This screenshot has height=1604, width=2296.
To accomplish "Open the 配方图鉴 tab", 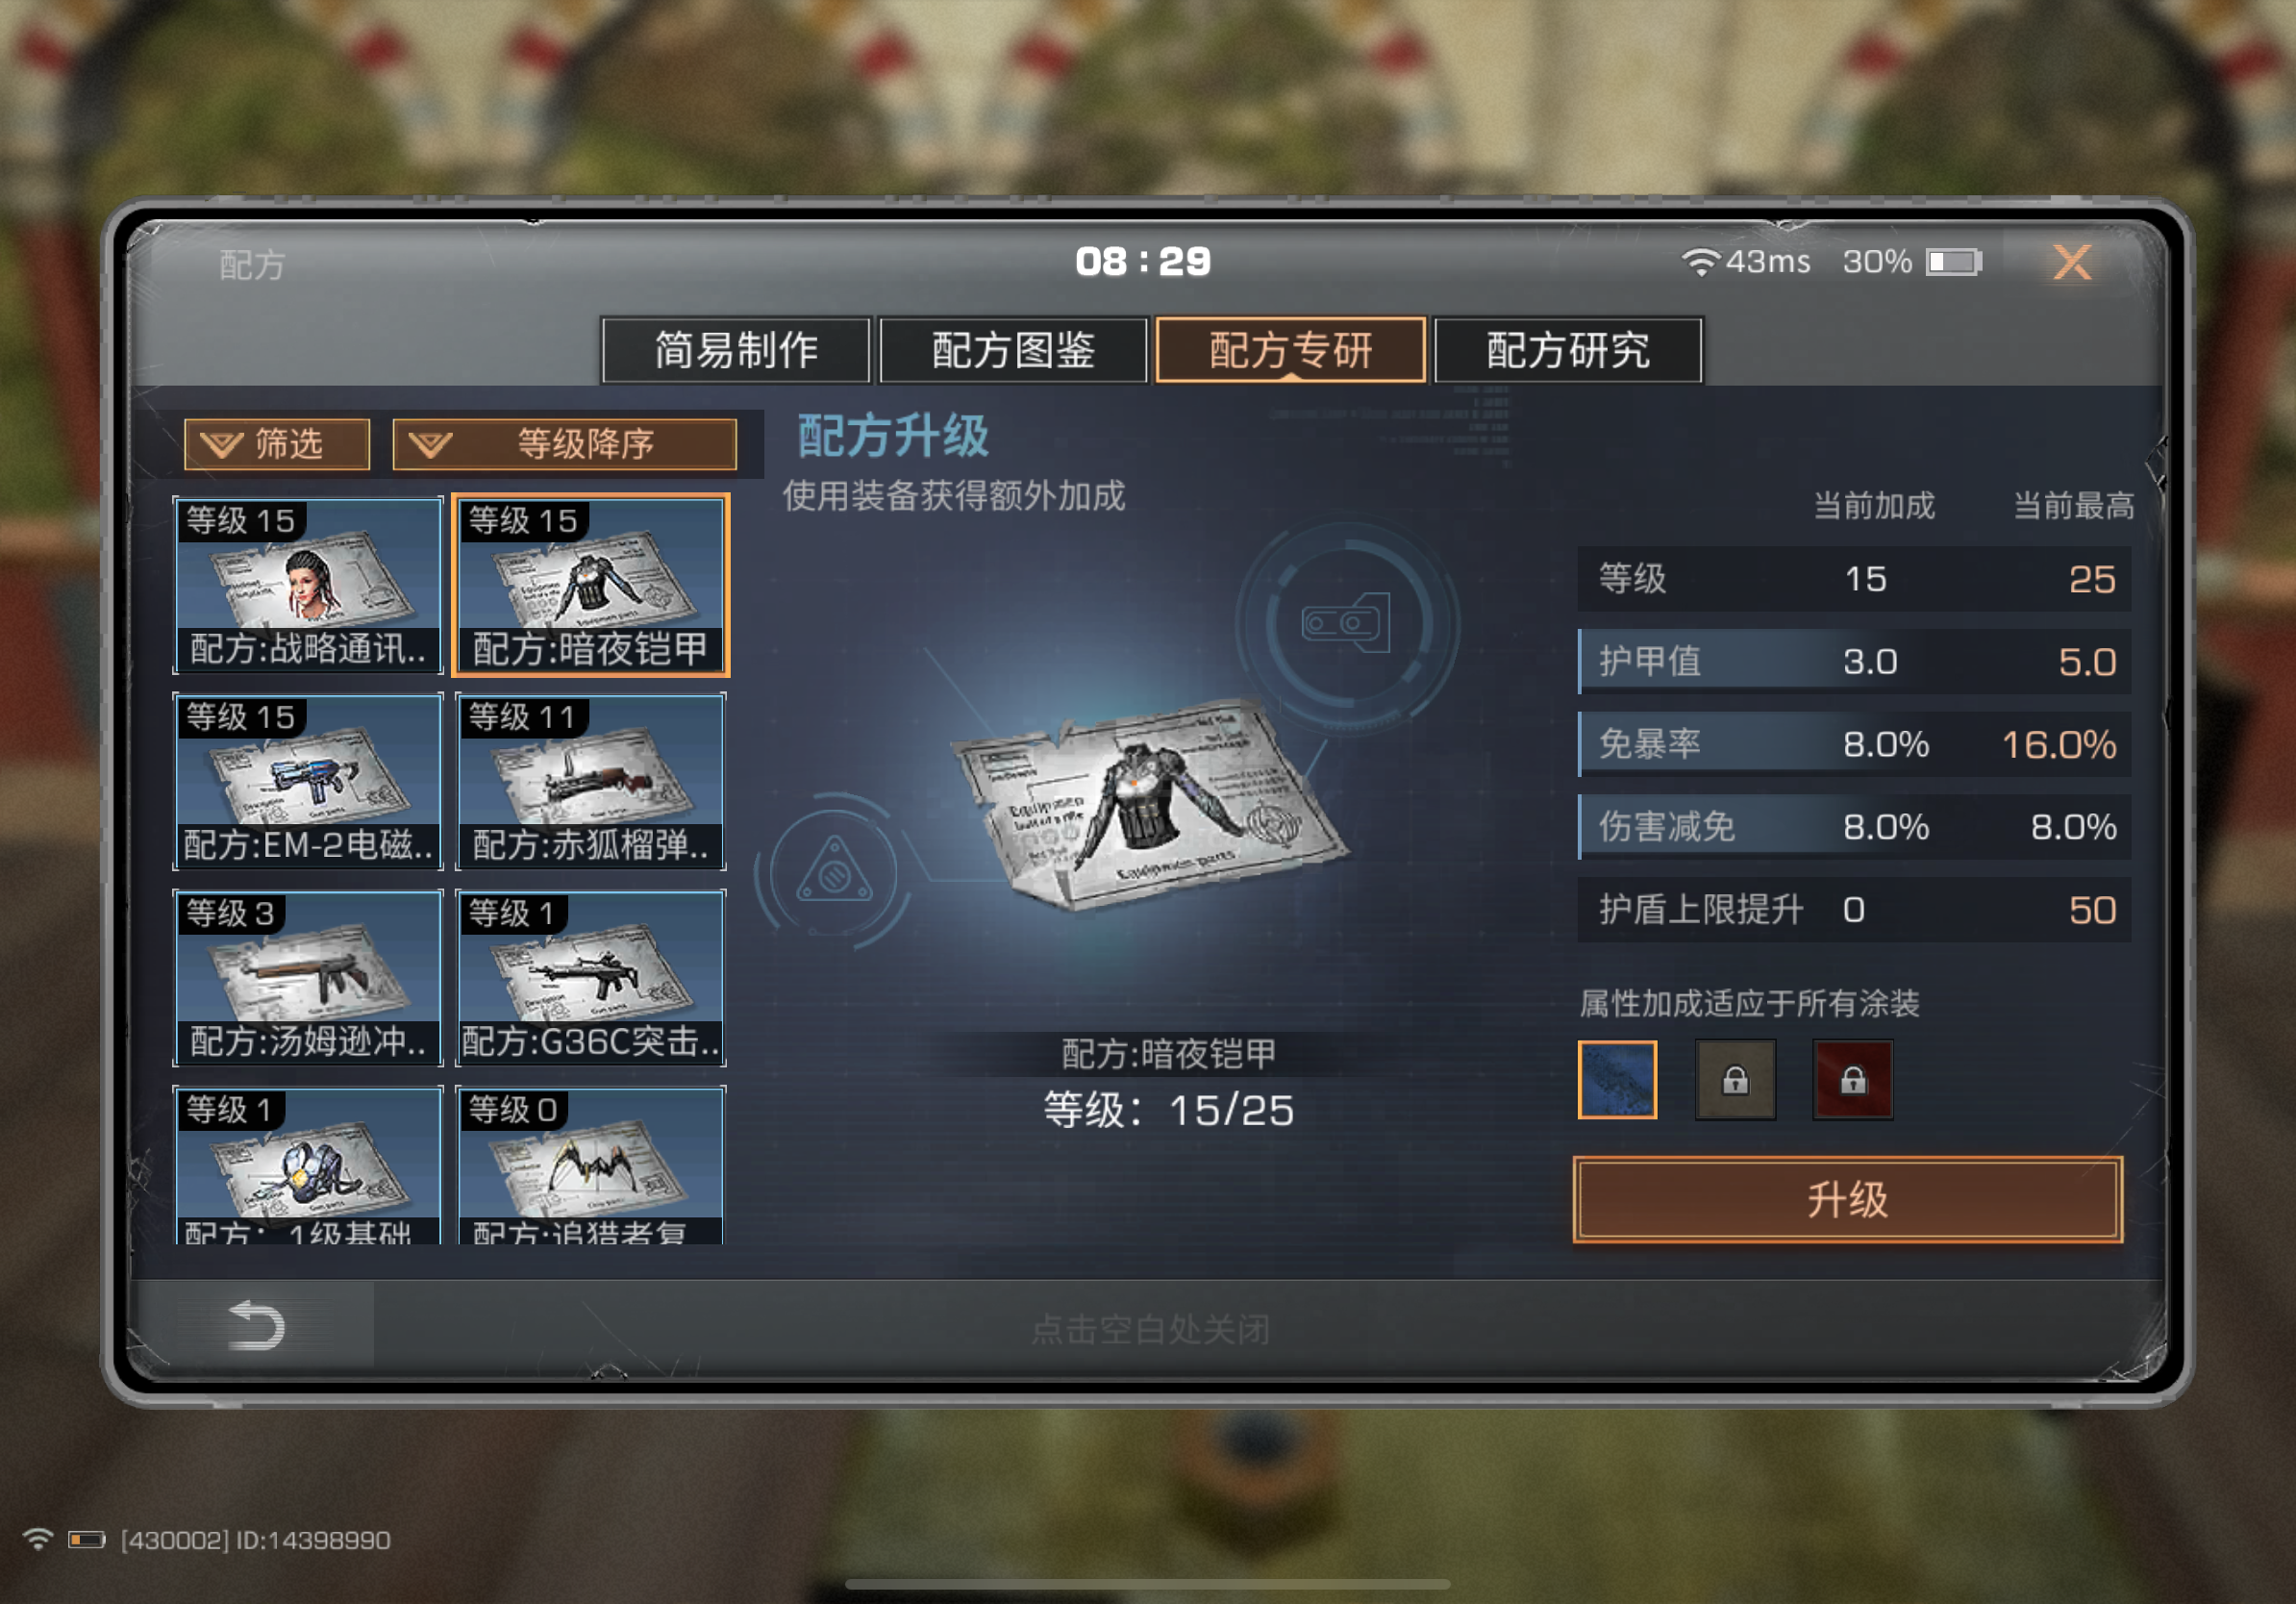I will pos(1013,350).
